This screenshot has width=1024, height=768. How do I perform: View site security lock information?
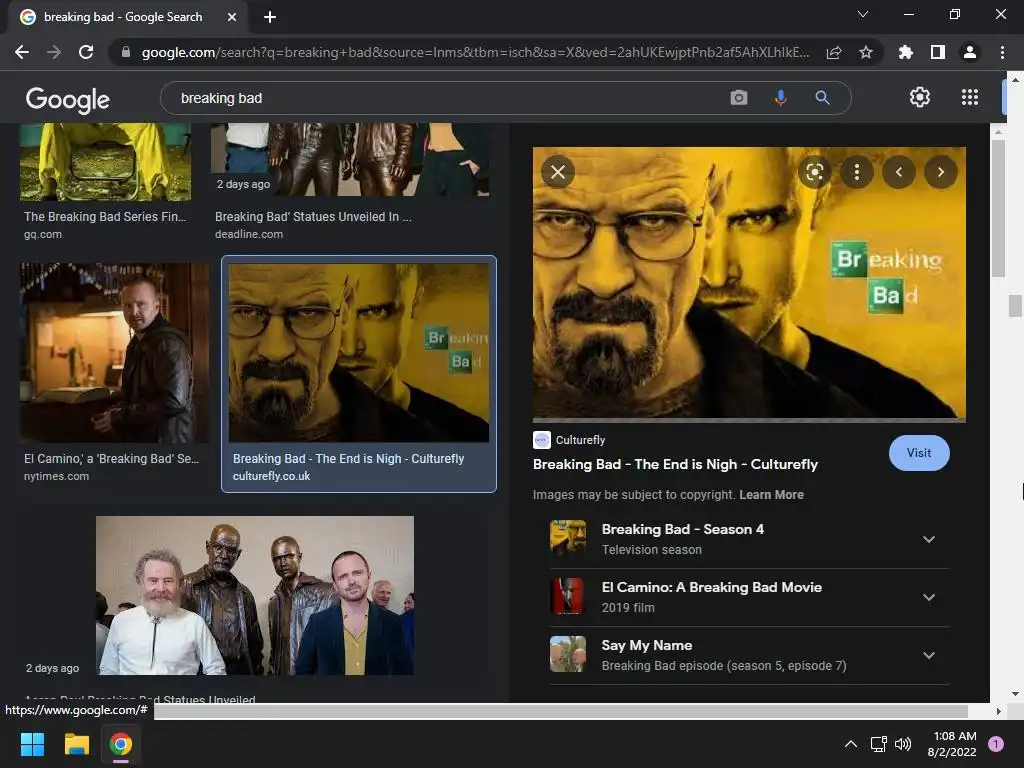(126, 52)
